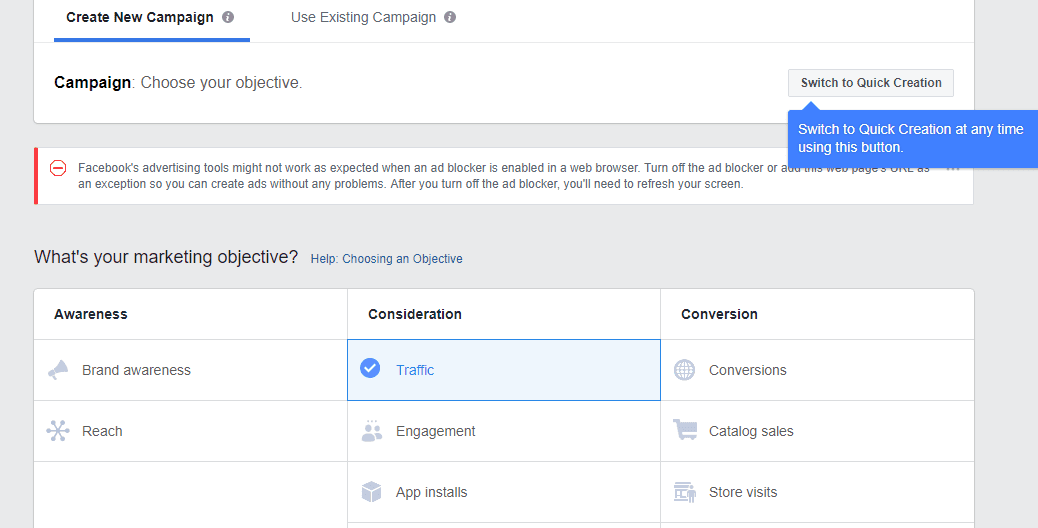Click the Traffic checkmark icon
Image resolution: width=1038 pixels, height=528 pixels.
tap(370, 368)
